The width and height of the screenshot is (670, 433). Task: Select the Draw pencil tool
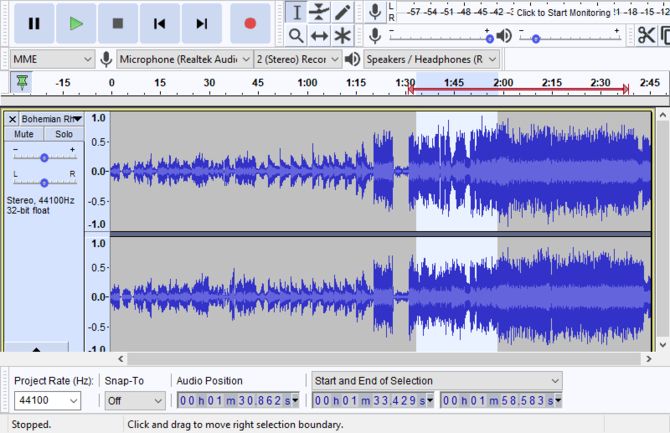[343, 12]
